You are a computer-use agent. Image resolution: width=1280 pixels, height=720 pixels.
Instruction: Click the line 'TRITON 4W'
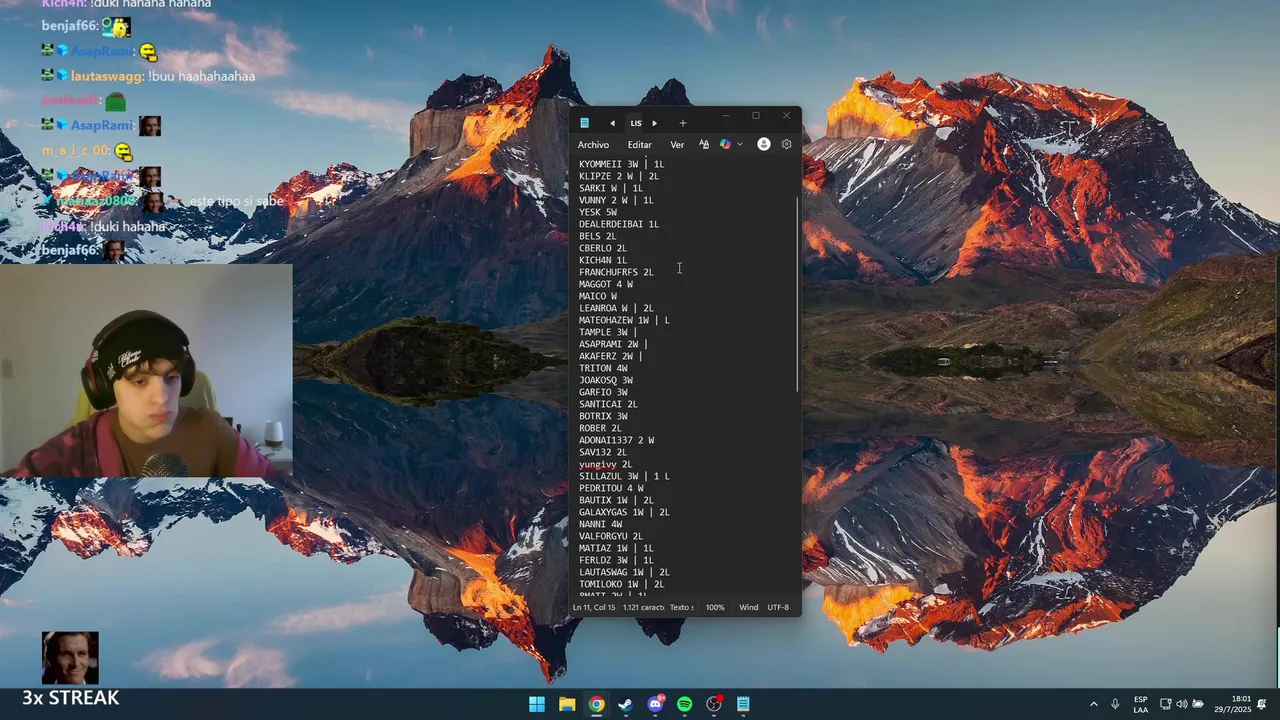coord(603,368)
